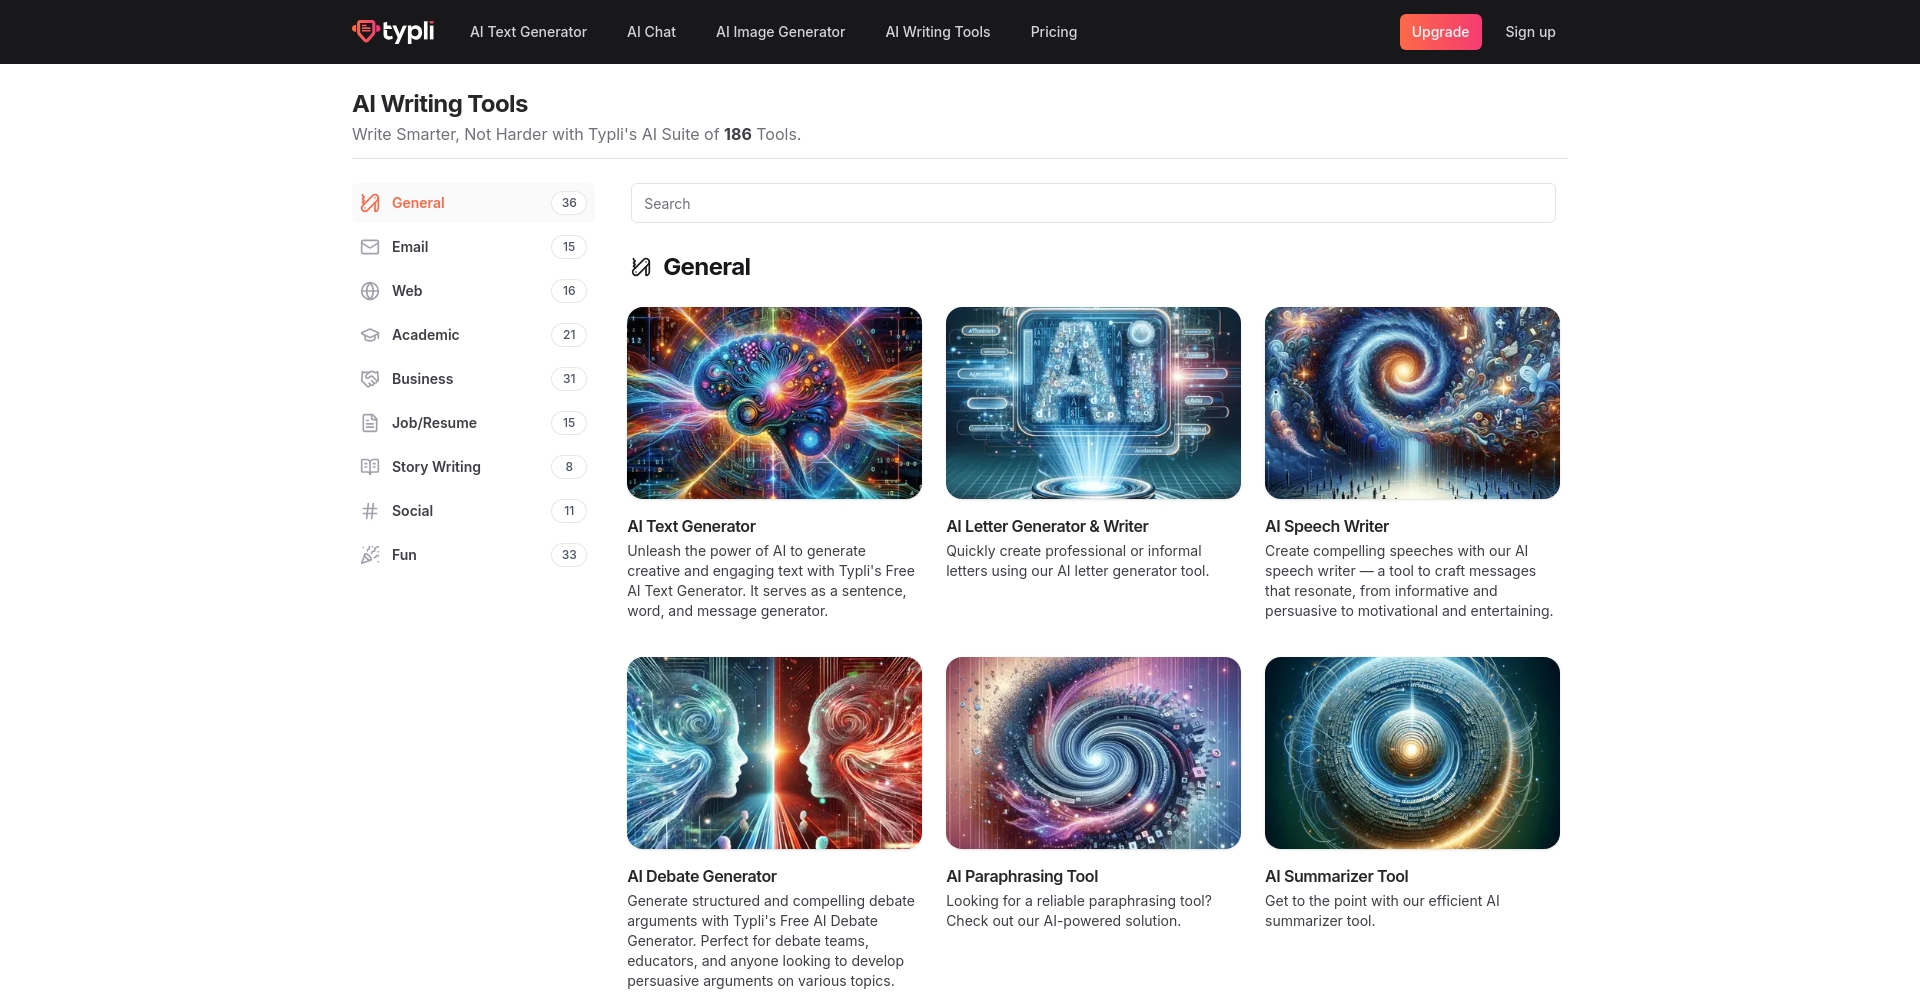Viewport: 1920px width, 1000px height.
Task: Open the AI Debate Generator title link
Action: [x=701, y=876]
